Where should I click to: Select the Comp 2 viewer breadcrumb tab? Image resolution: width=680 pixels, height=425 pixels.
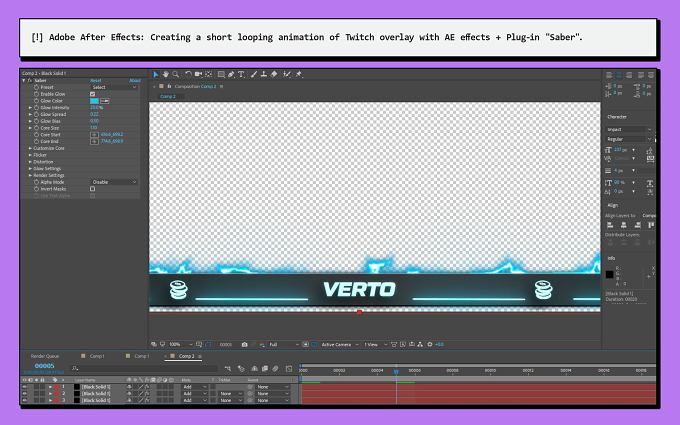point(168,96)
